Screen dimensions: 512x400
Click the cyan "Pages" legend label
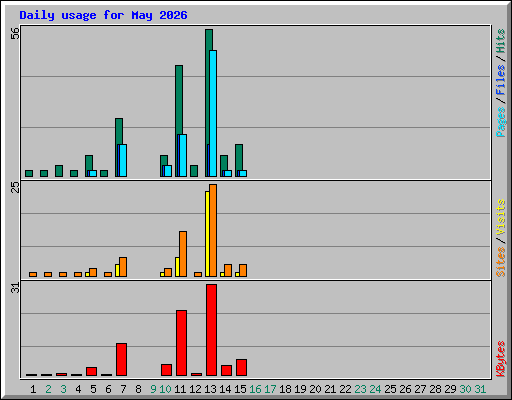click(500, 122)
